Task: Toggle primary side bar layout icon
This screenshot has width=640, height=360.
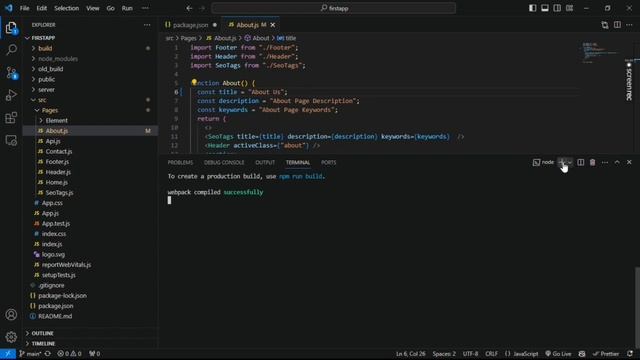Action: [x=533, y=8]
